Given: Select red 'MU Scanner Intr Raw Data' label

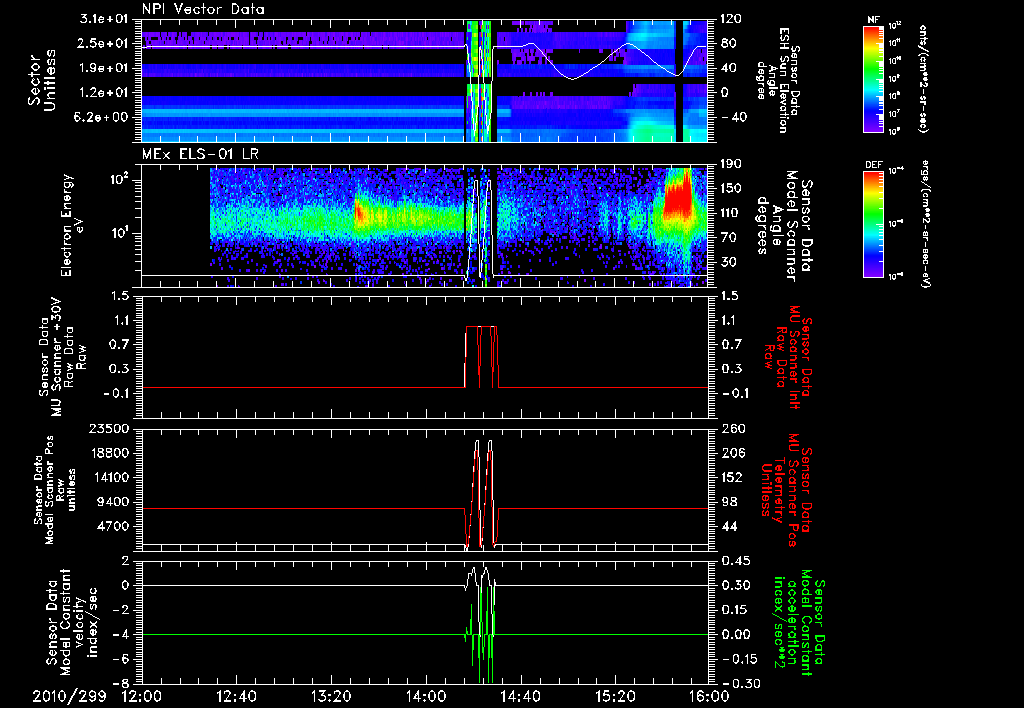Looking at the screenshot, I should pyautogui.click(x=788, y=357).
